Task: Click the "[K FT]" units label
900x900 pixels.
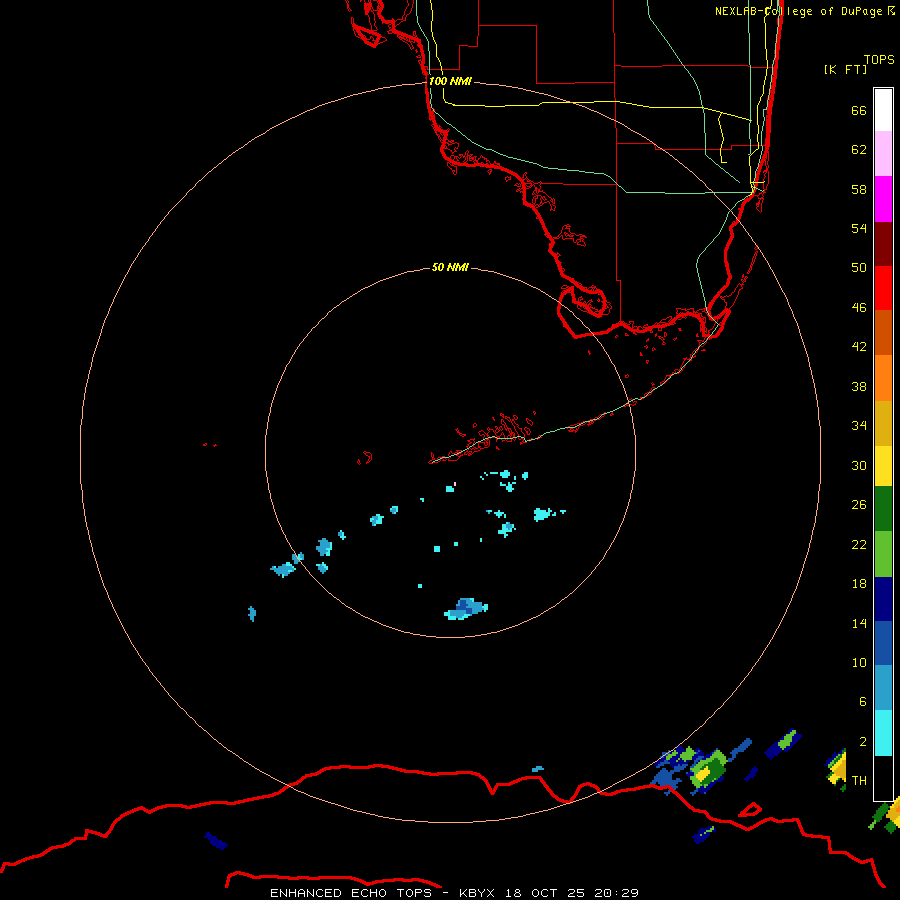Action: (x=845, y=69)
